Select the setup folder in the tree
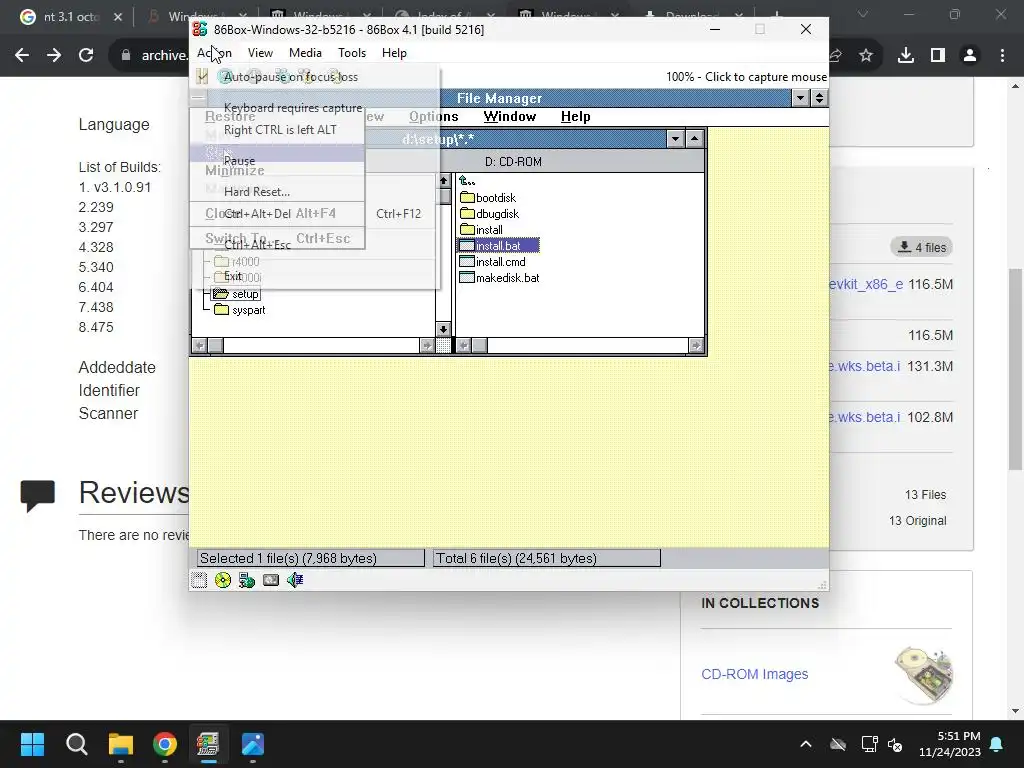Viewport: 1024px width, 768px height. [x=237, y=294]
